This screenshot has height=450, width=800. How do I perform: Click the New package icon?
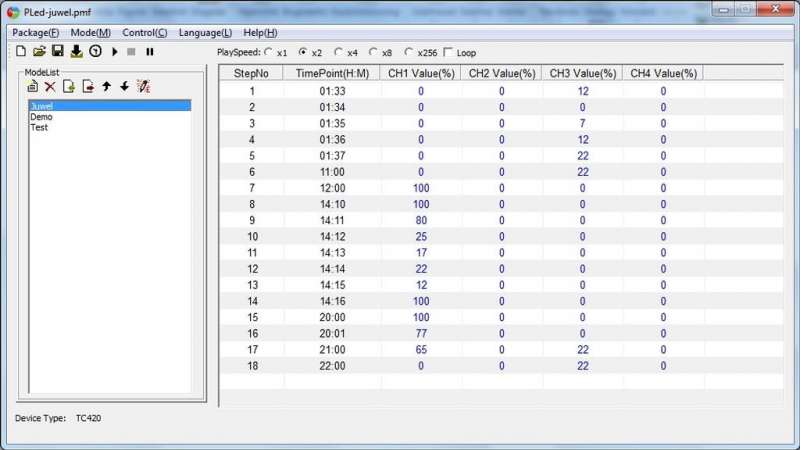(x=21, y=51)
